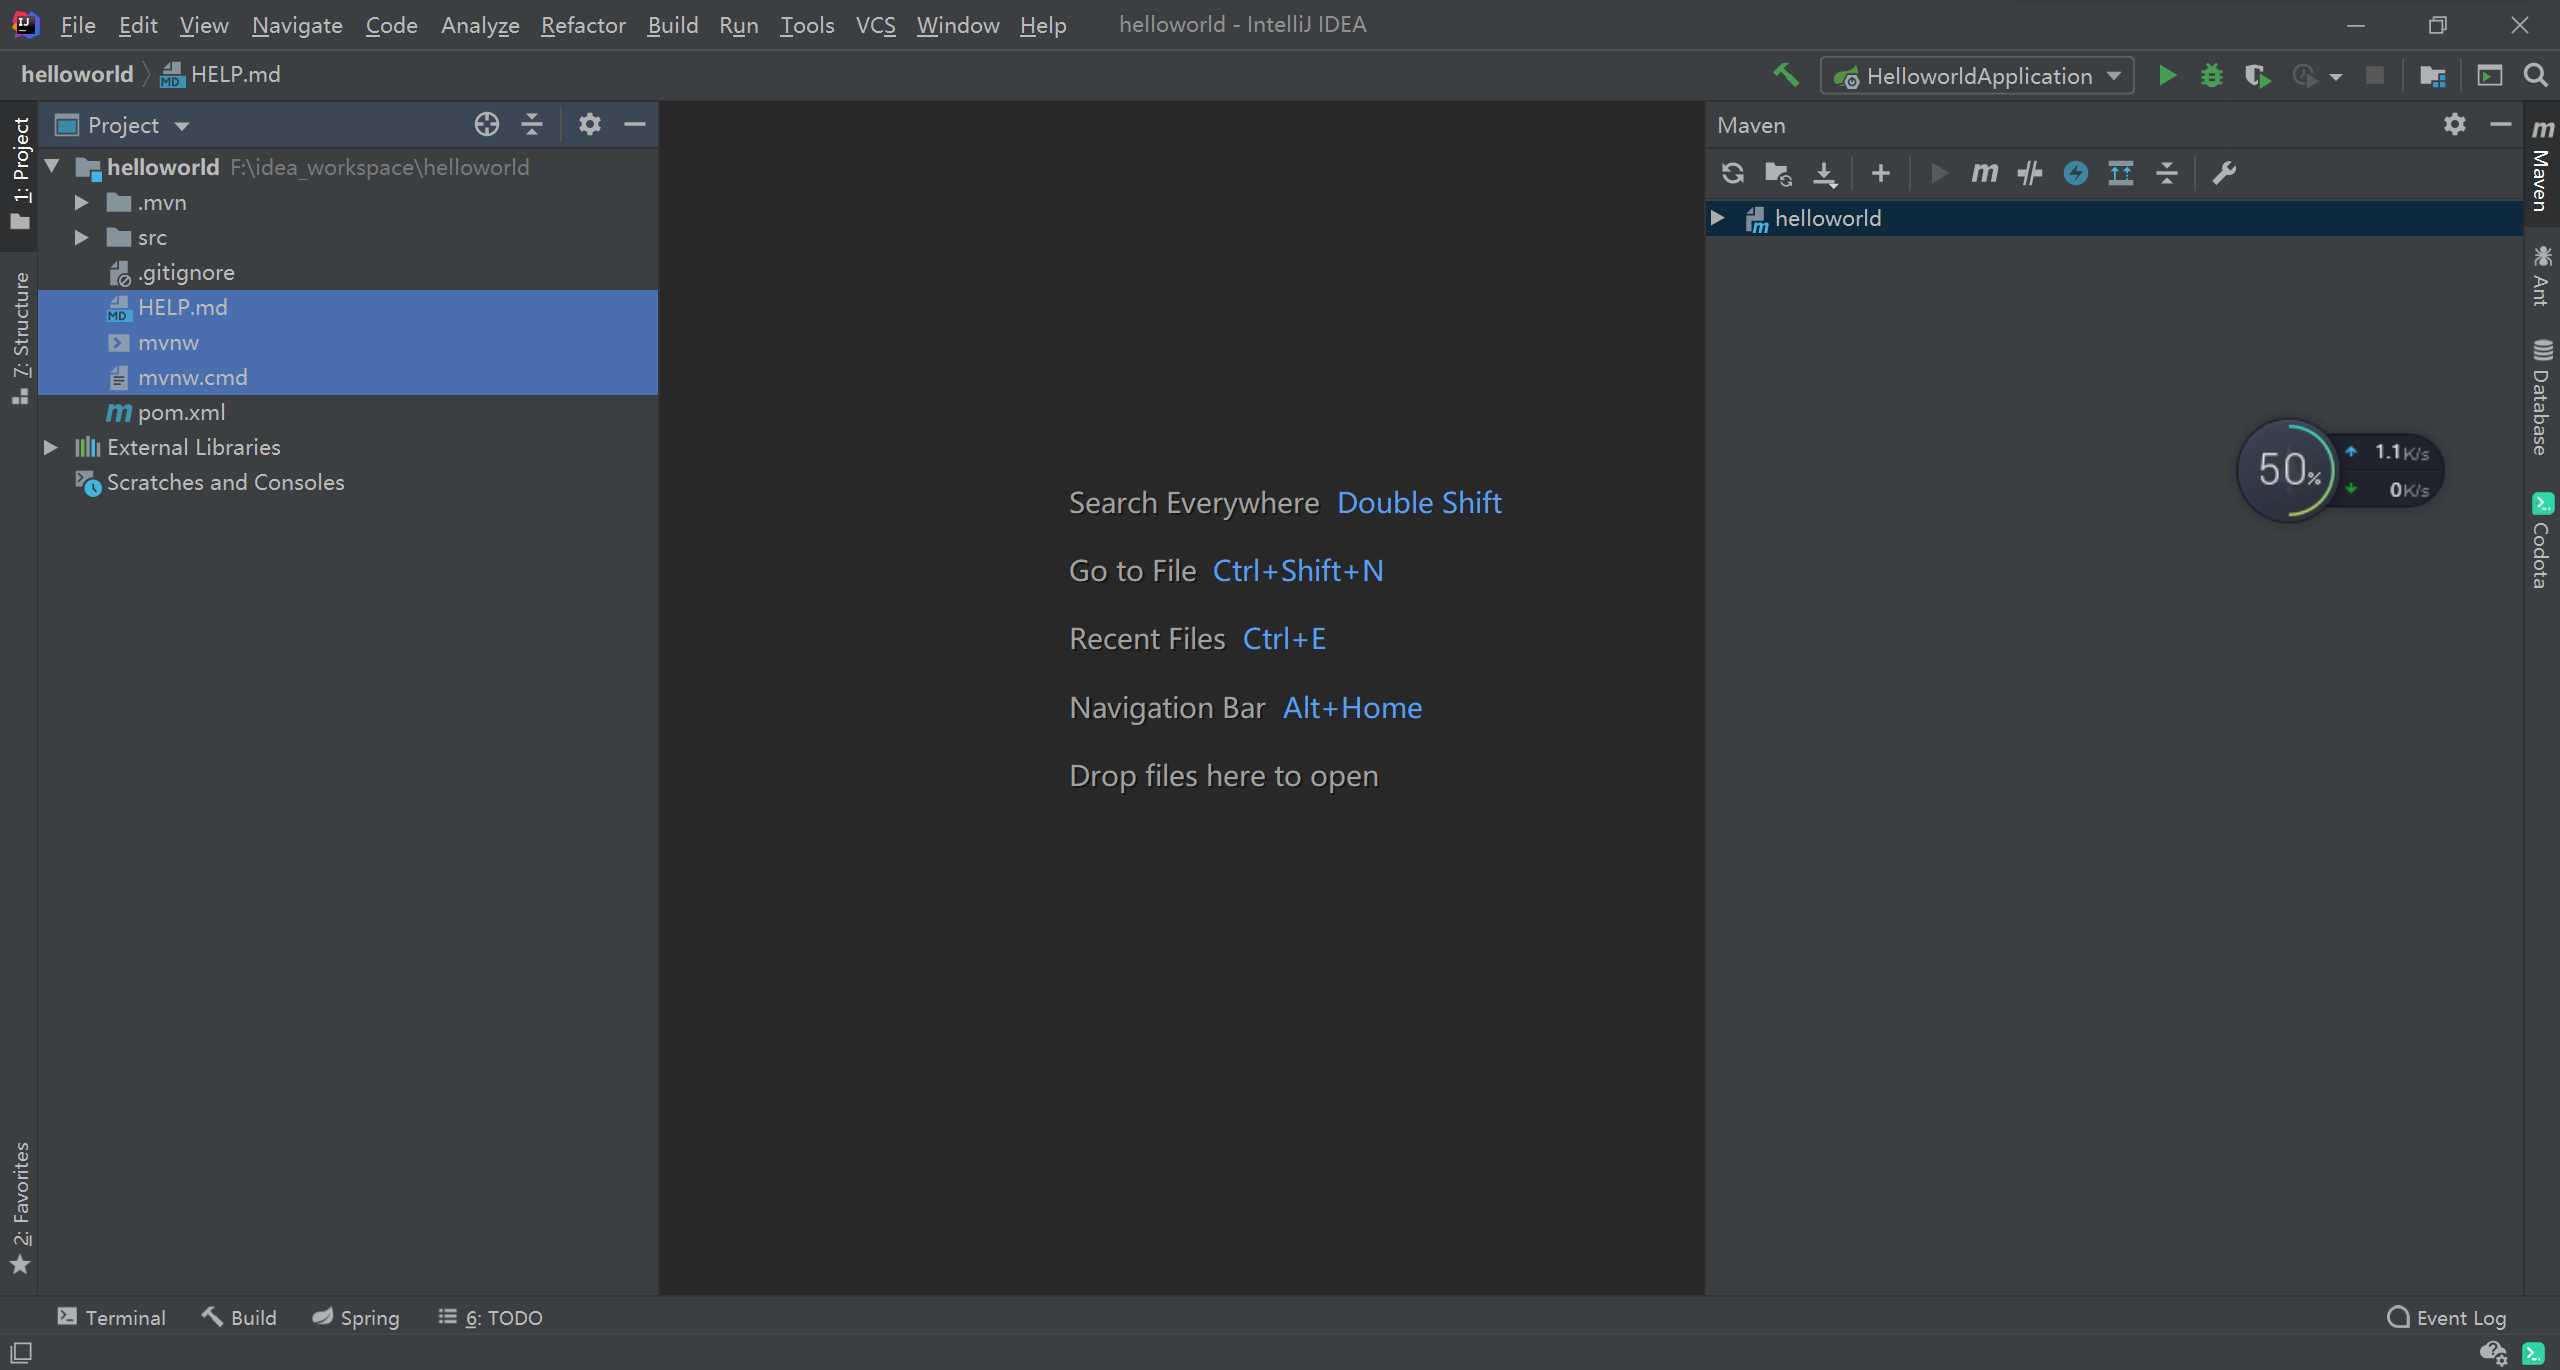Select mvnw.cmd file in project tree
The image size is (2560, 1370).
[347, 377]
